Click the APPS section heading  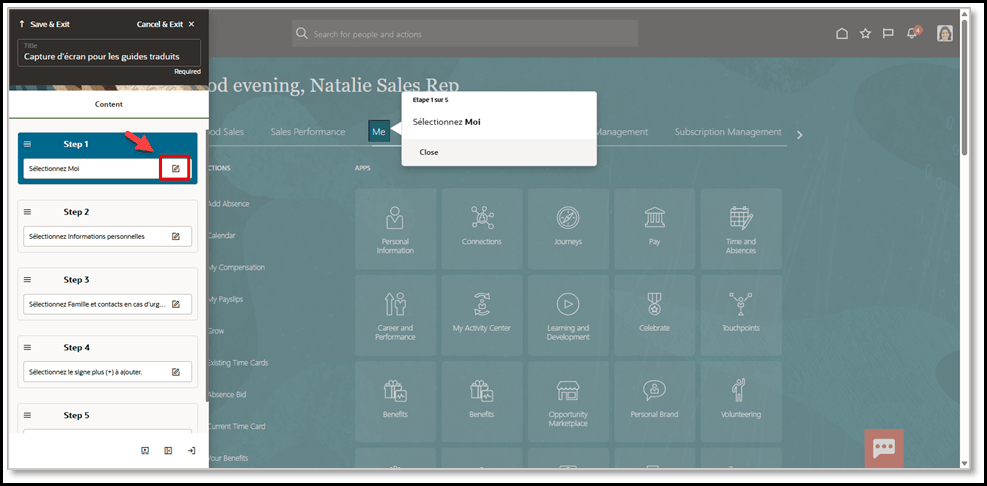pyautogui.click(x=363, y=168)
